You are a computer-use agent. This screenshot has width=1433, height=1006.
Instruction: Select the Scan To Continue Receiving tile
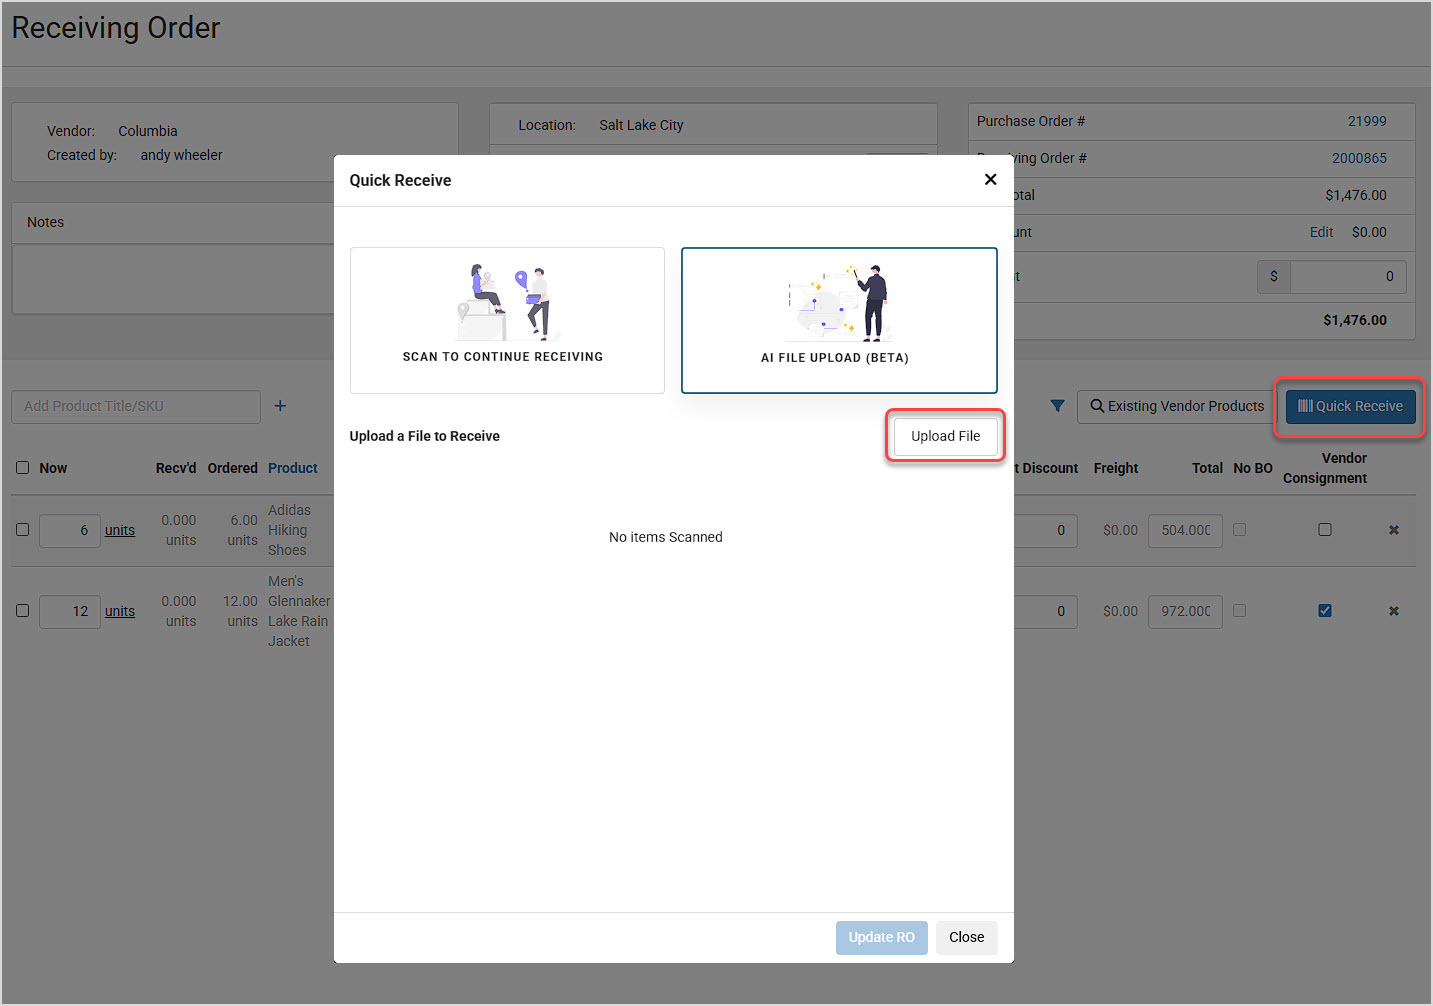click(x=506, y=320)
